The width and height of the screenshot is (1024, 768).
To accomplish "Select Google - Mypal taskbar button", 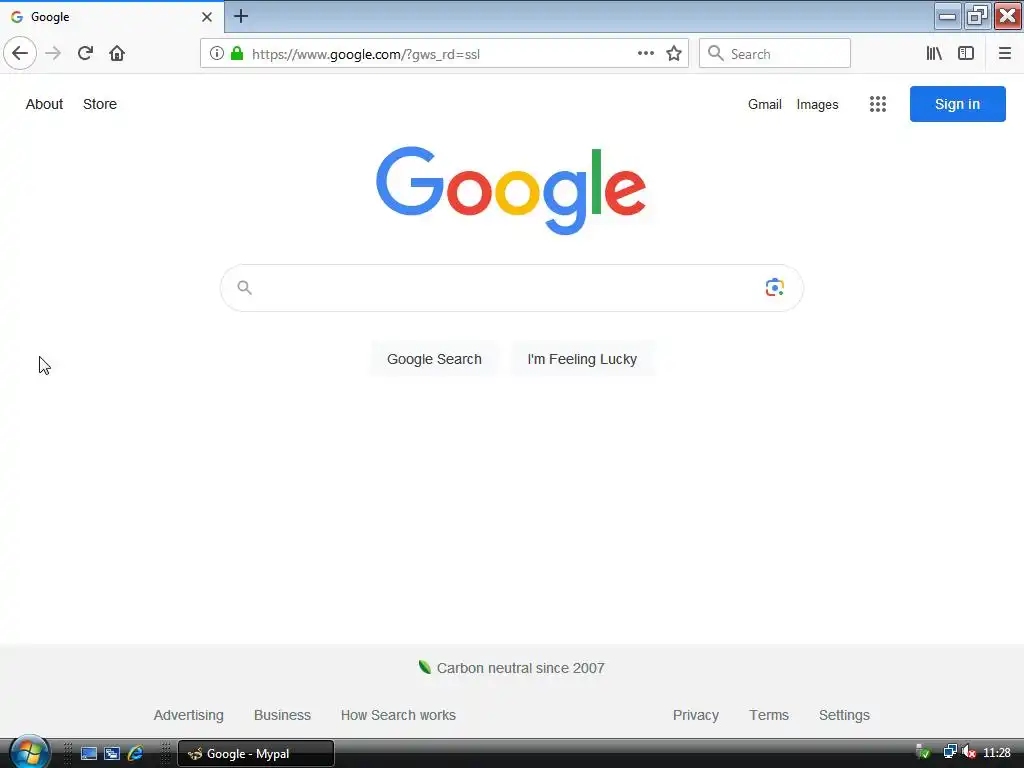I will 256,754.
